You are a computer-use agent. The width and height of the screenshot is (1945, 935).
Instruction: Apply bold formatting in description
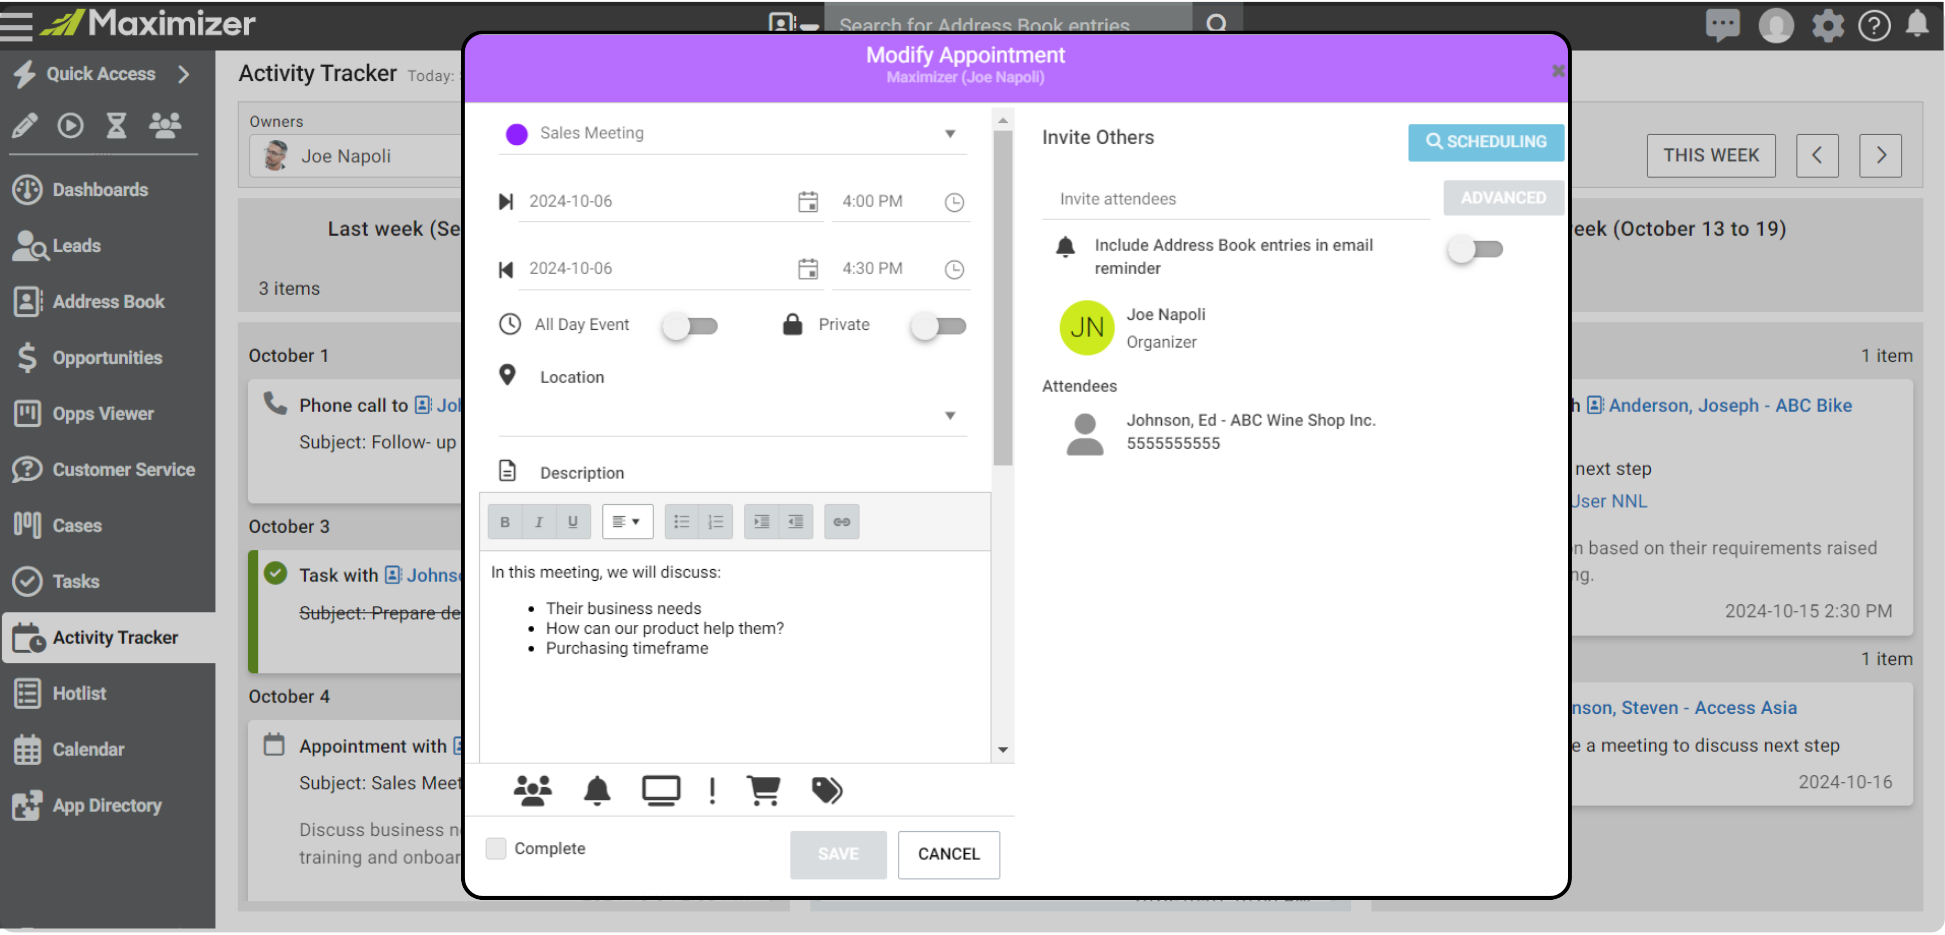pos(505,522)
